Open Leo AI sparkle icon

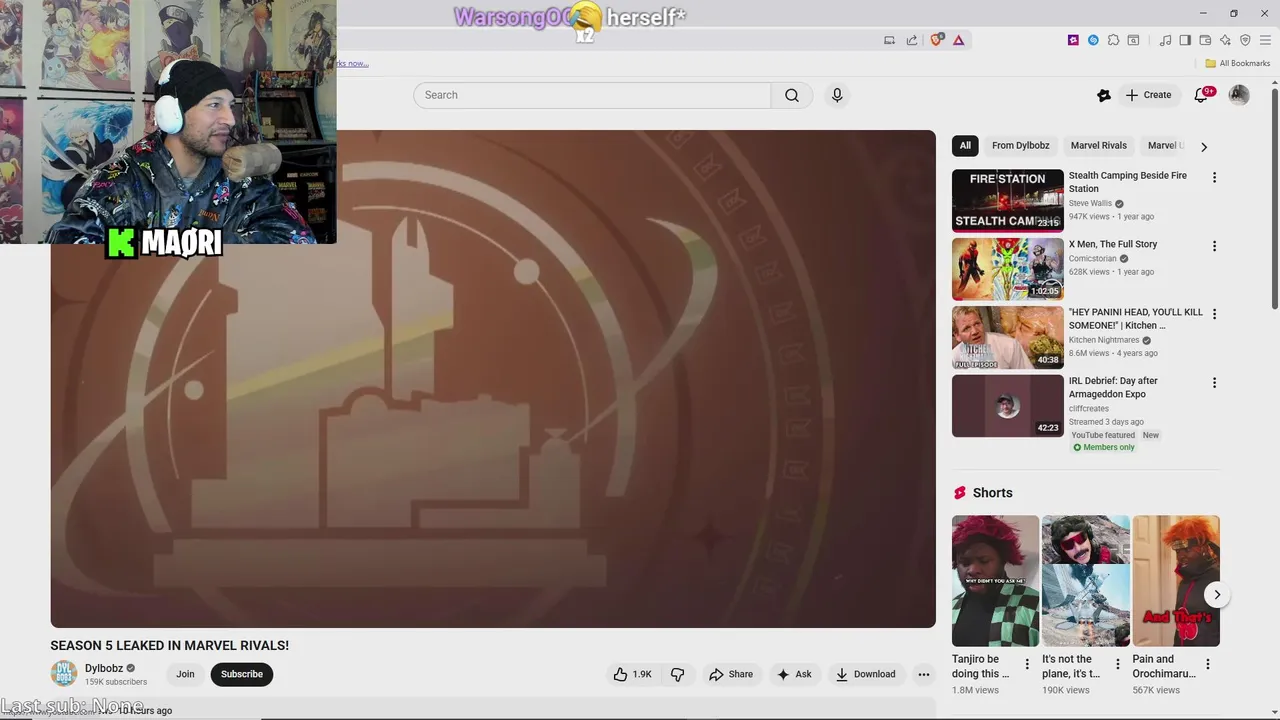coord(1225,40)
